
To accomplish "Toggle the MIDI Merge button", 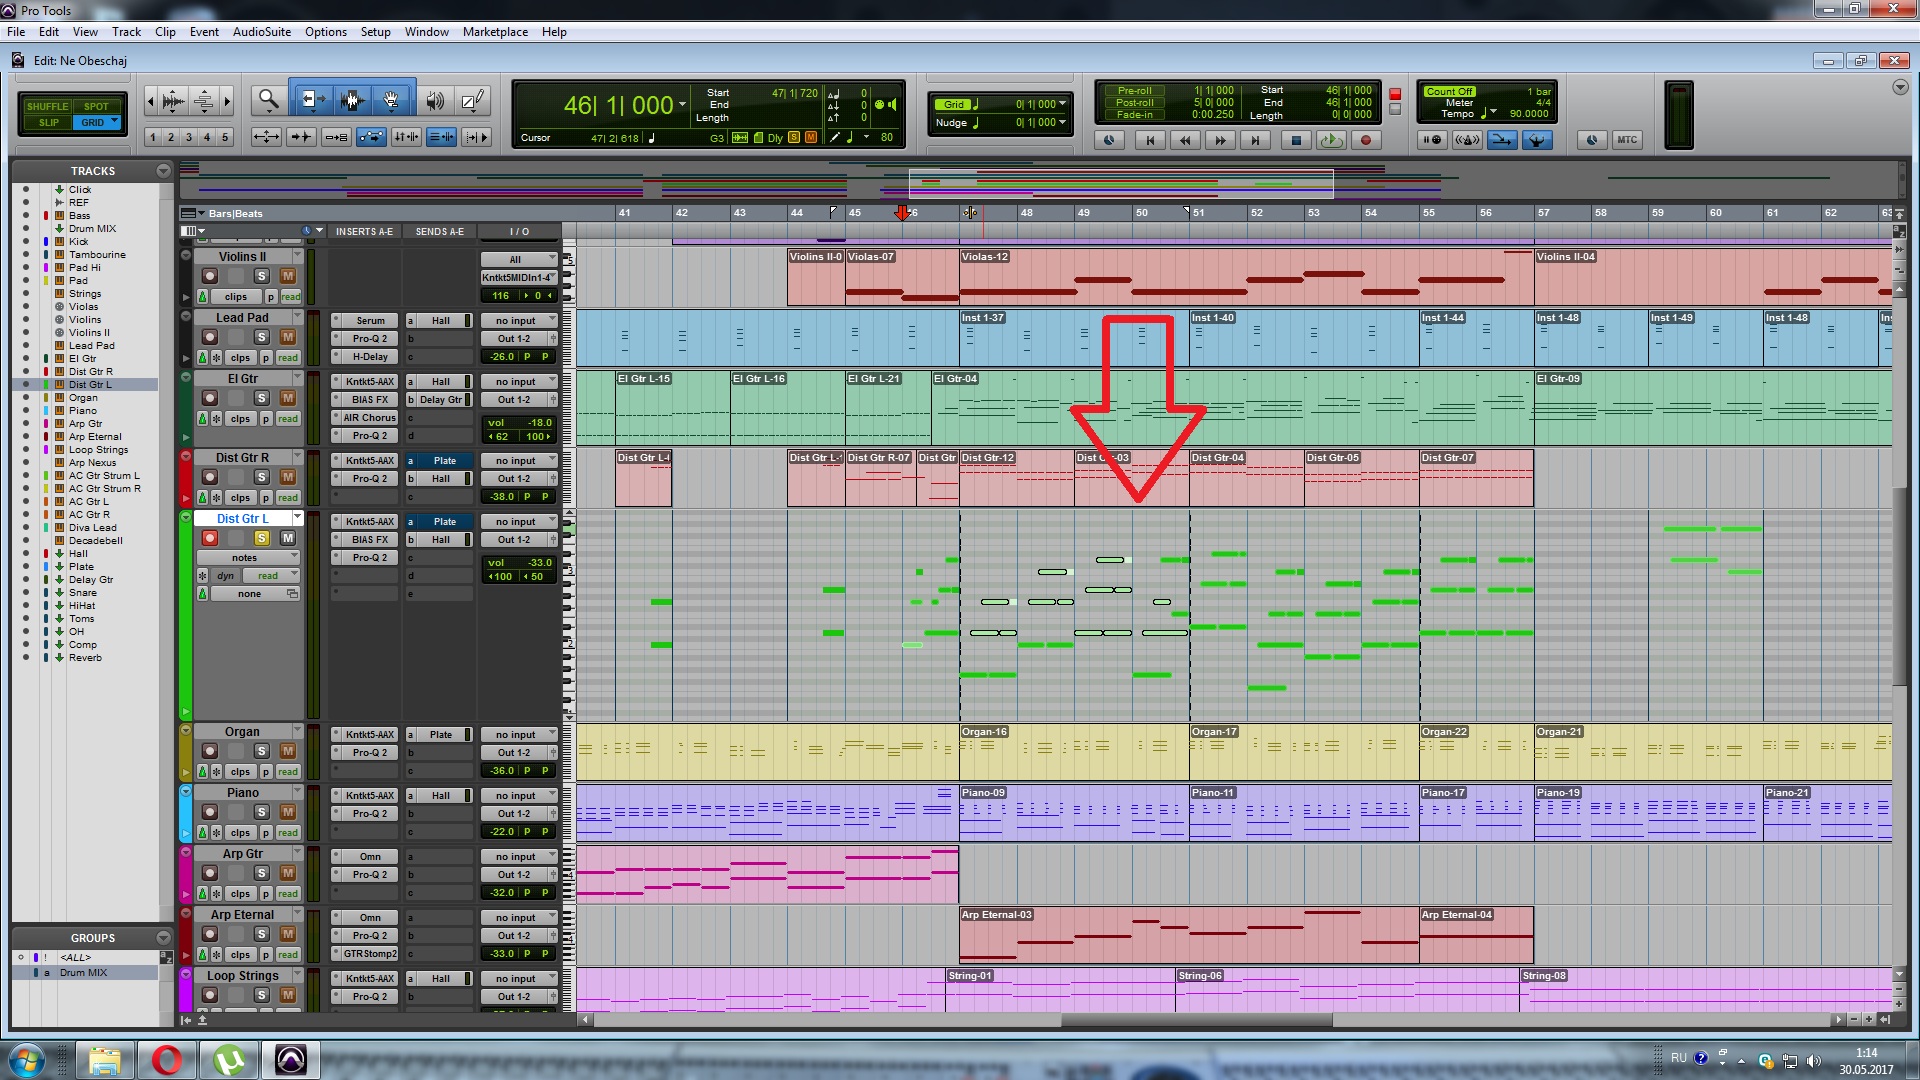I will pos(1502,140).
